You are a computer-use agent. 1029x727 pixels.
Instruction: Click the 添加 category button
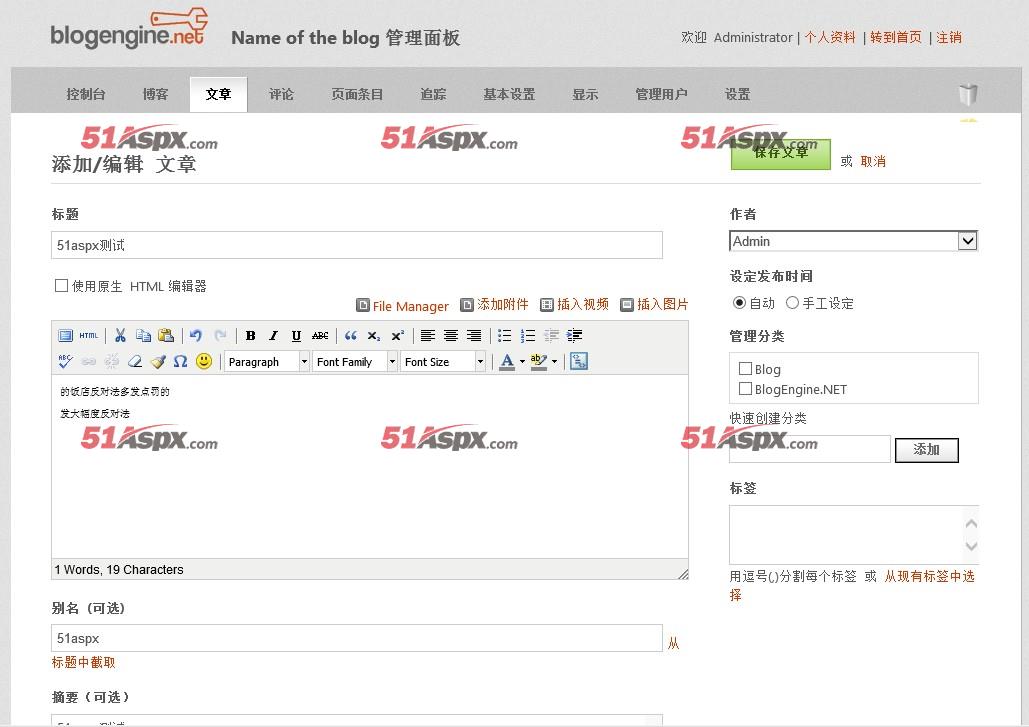pyautogui.click(x=927, y=450)
